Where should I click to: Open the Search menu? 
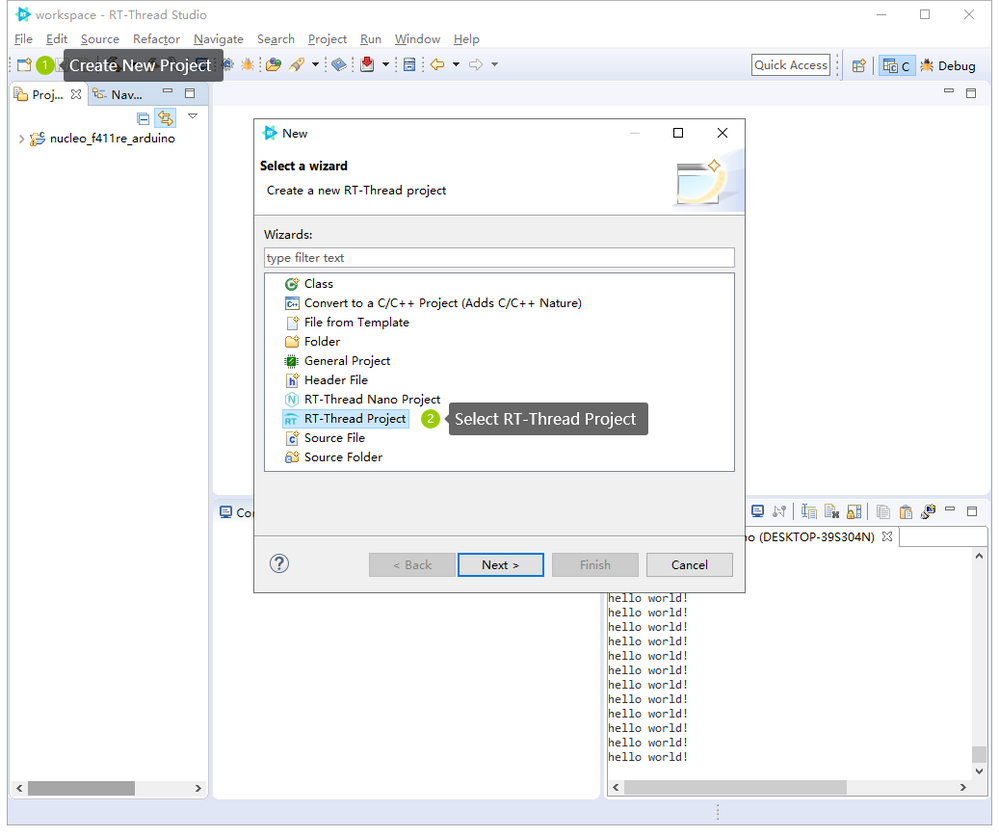click(x=276, y=39)
